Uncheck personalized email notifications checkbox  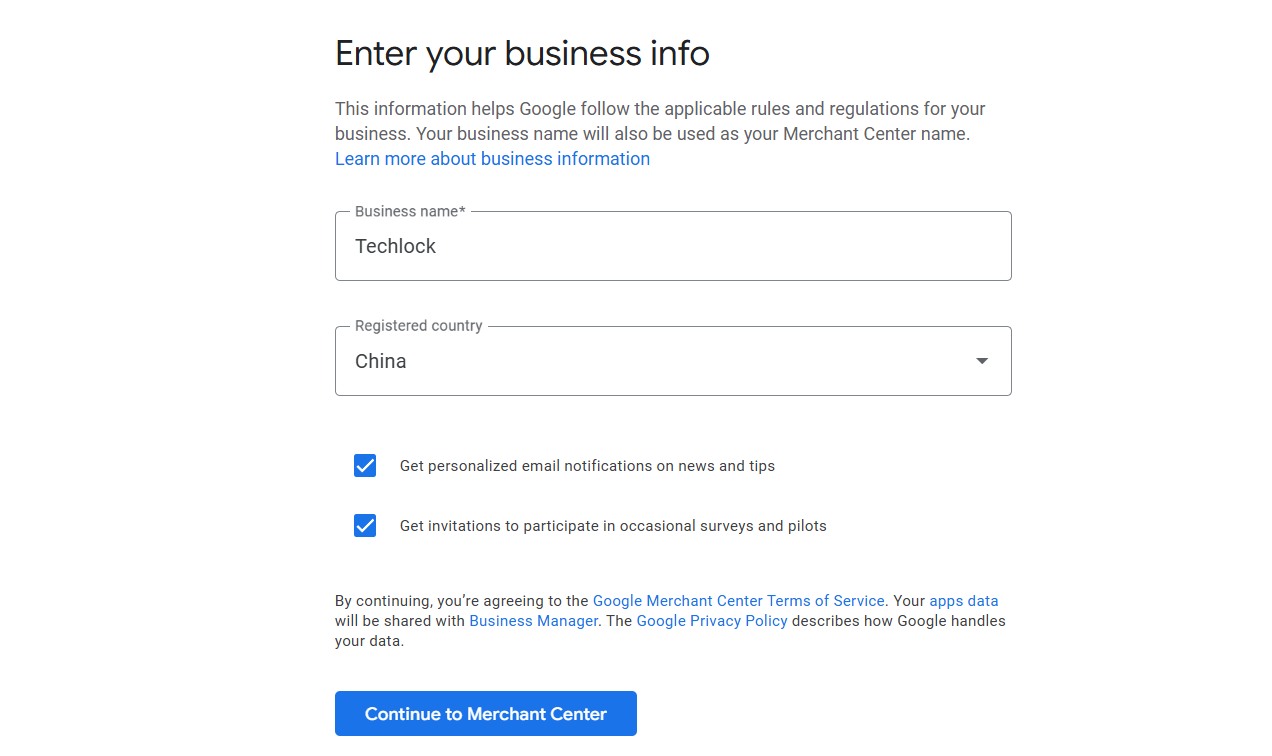(x=365, y=466)
